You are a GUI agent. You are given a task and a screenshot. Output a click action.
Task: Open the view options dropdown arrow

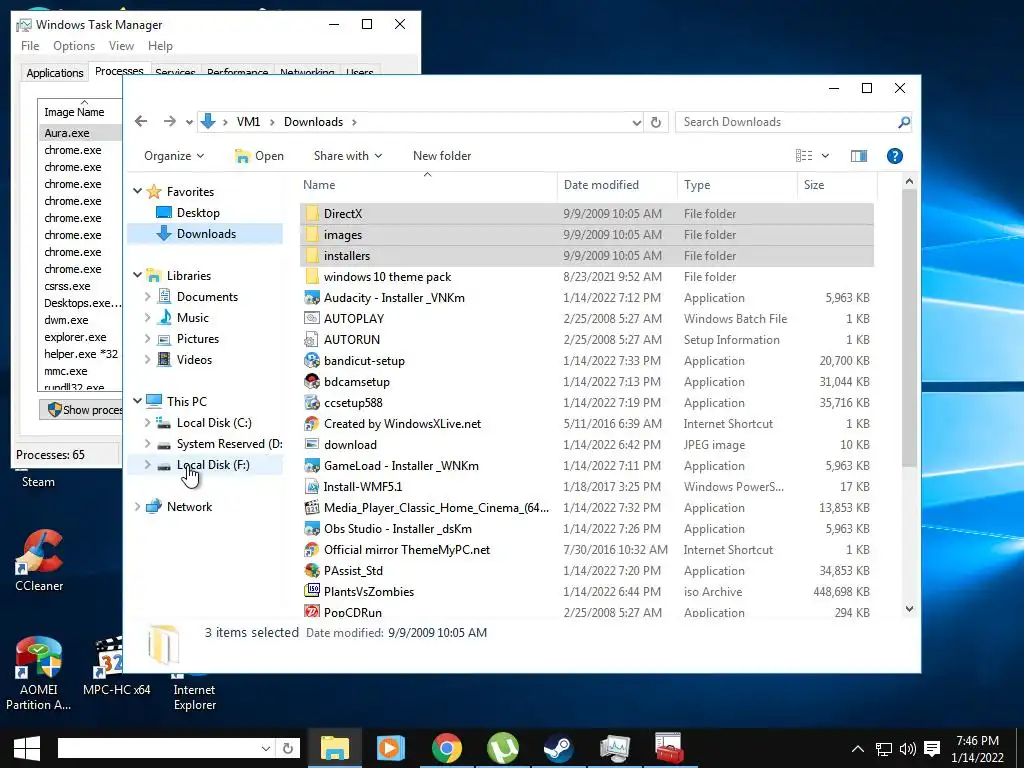click(825, 155)
